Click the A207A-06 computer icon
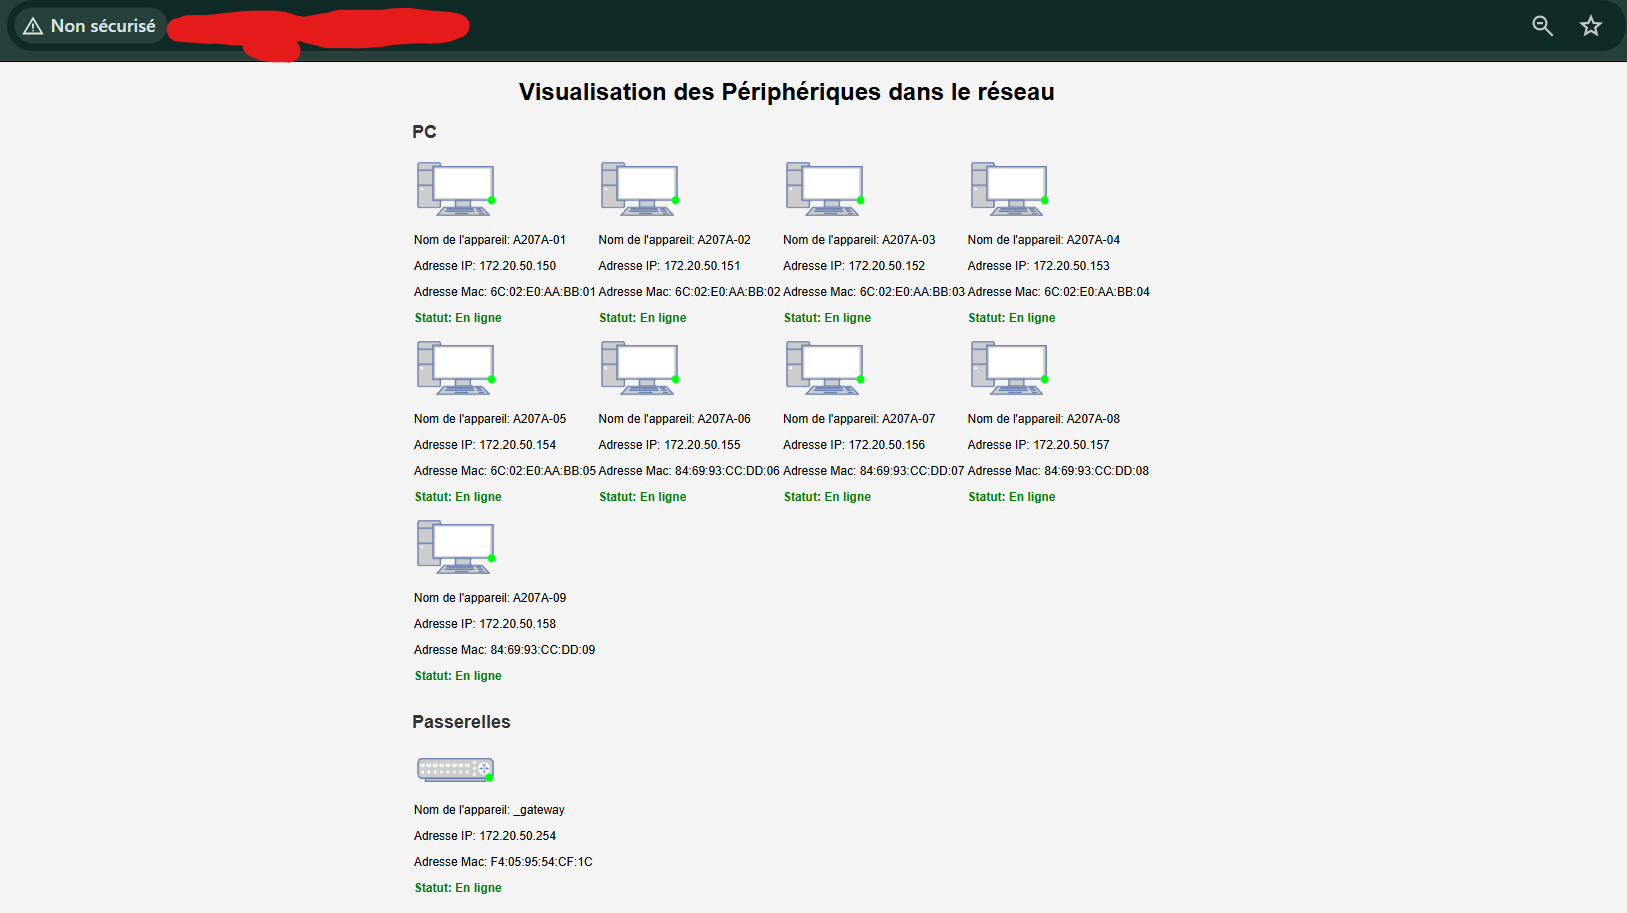 point(640,368)
